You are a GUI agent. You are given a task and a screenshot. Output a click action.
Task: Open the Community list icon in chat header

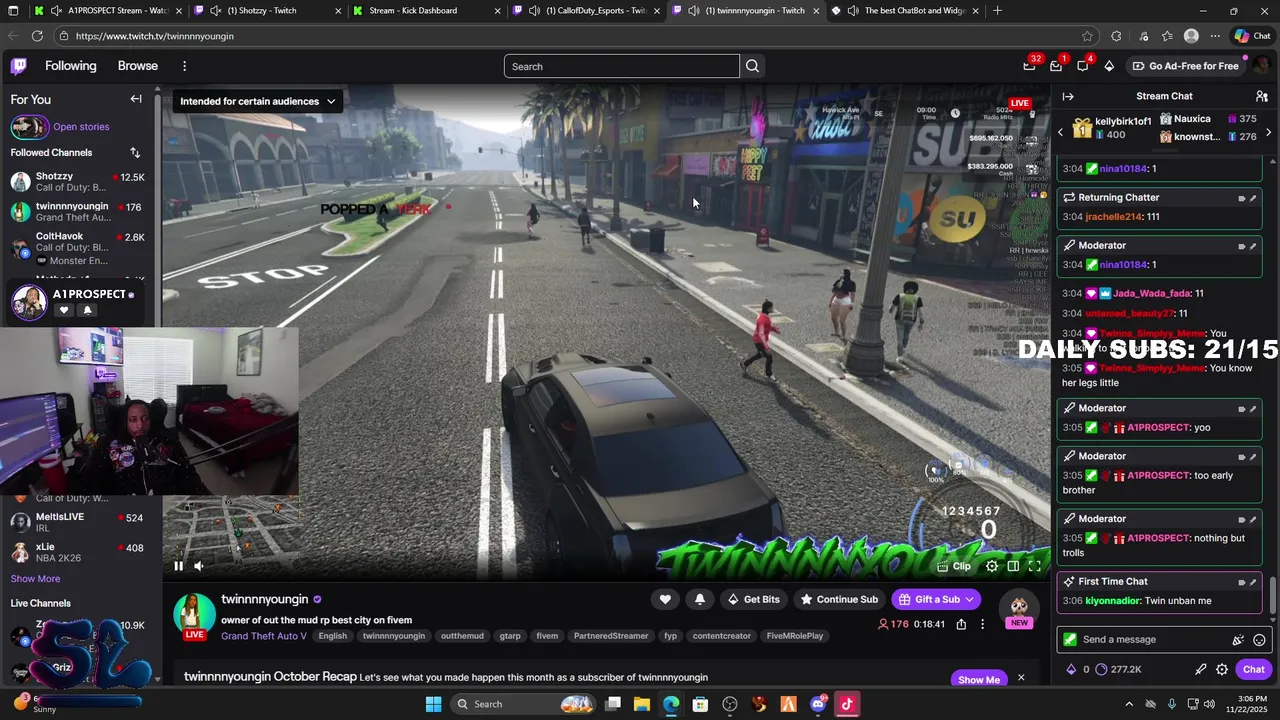pyautogui.click(x=1262, y=96)
